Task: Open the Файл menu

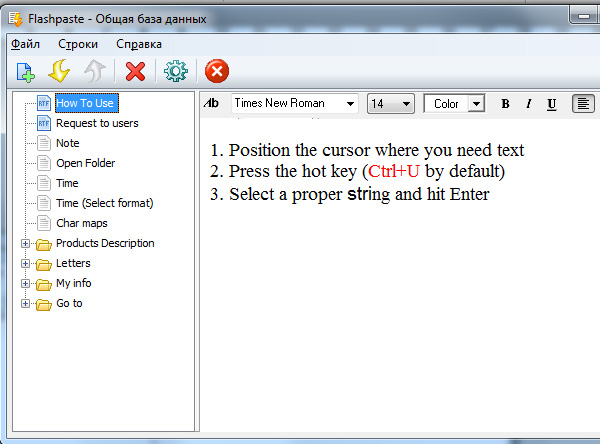Action: [x=25, y=44]
